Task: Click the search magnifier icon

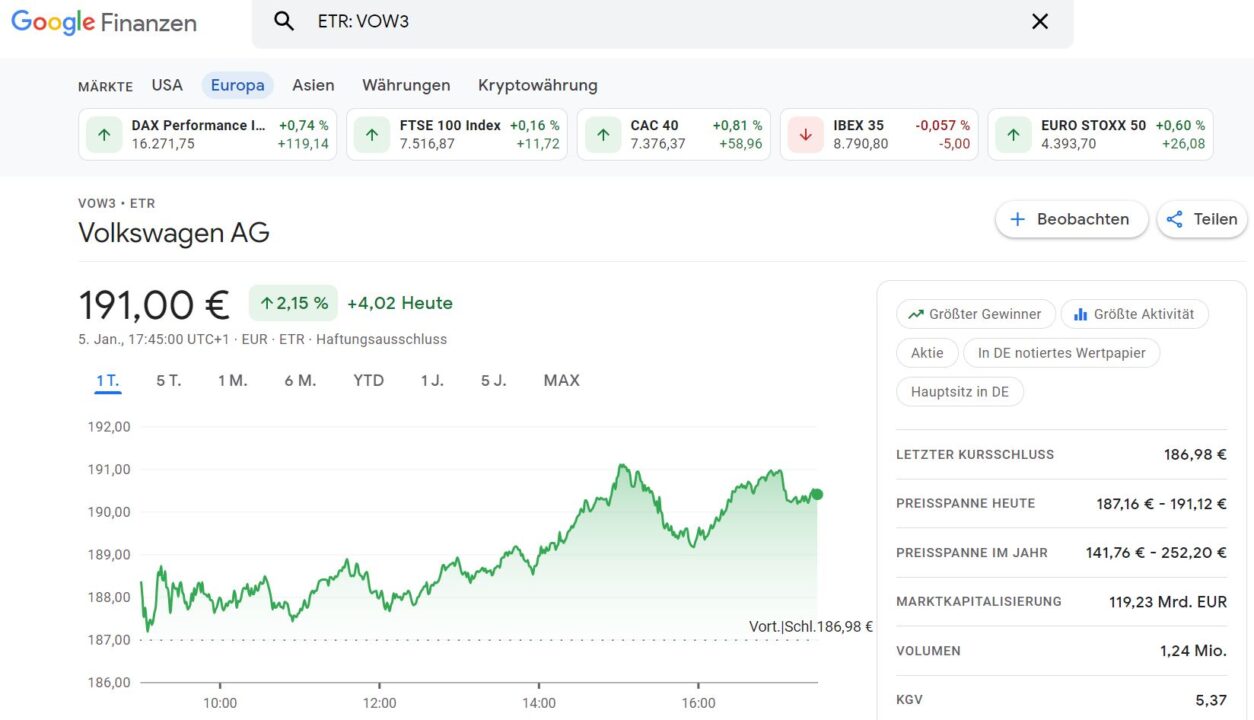Action: coord(283,20)
